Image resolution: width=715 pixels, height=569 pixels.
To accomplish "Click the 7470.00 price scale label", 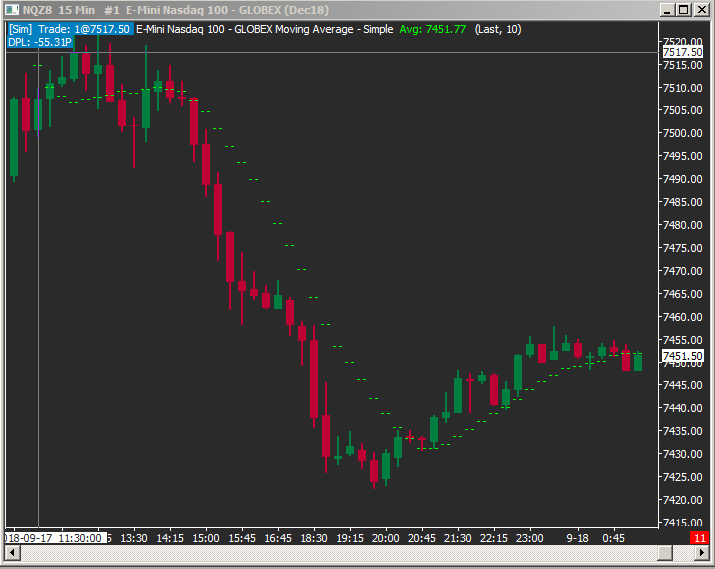I will tap(682, 271).
